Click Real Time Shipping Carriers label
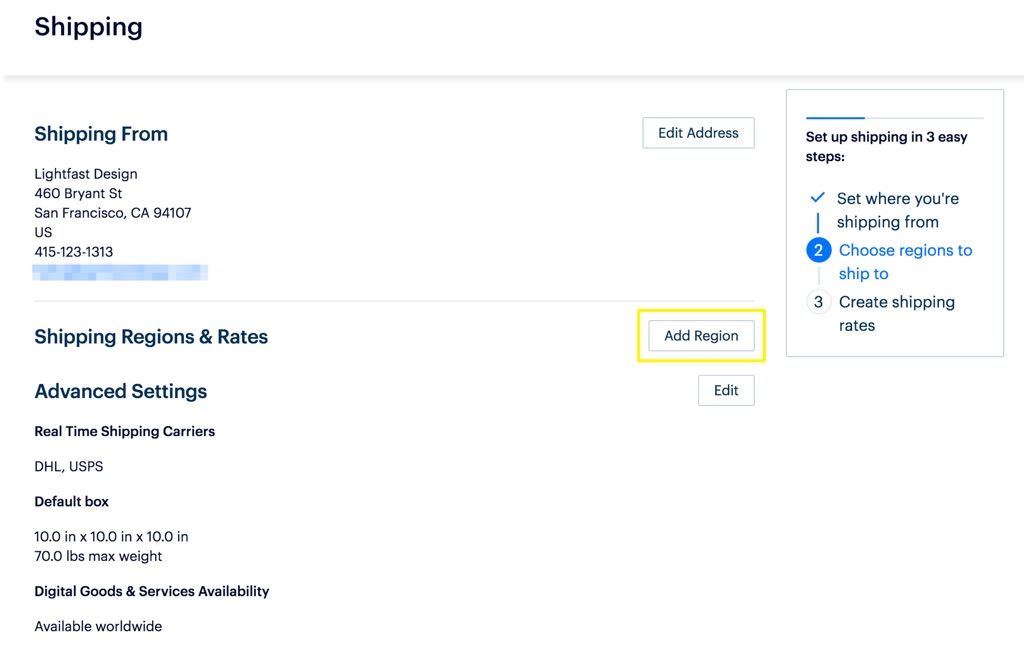This screenshot has width=1024, height=649. click(x=125, y=432)
